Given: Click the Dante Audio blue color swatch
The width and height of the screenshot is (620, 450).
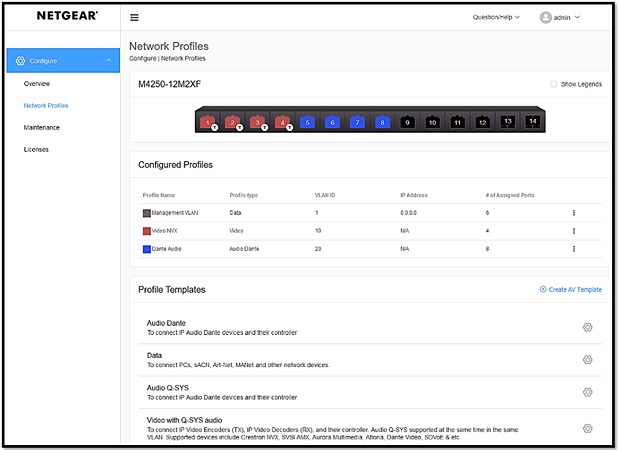Looking at the screenshot, I should coord(147,249).
